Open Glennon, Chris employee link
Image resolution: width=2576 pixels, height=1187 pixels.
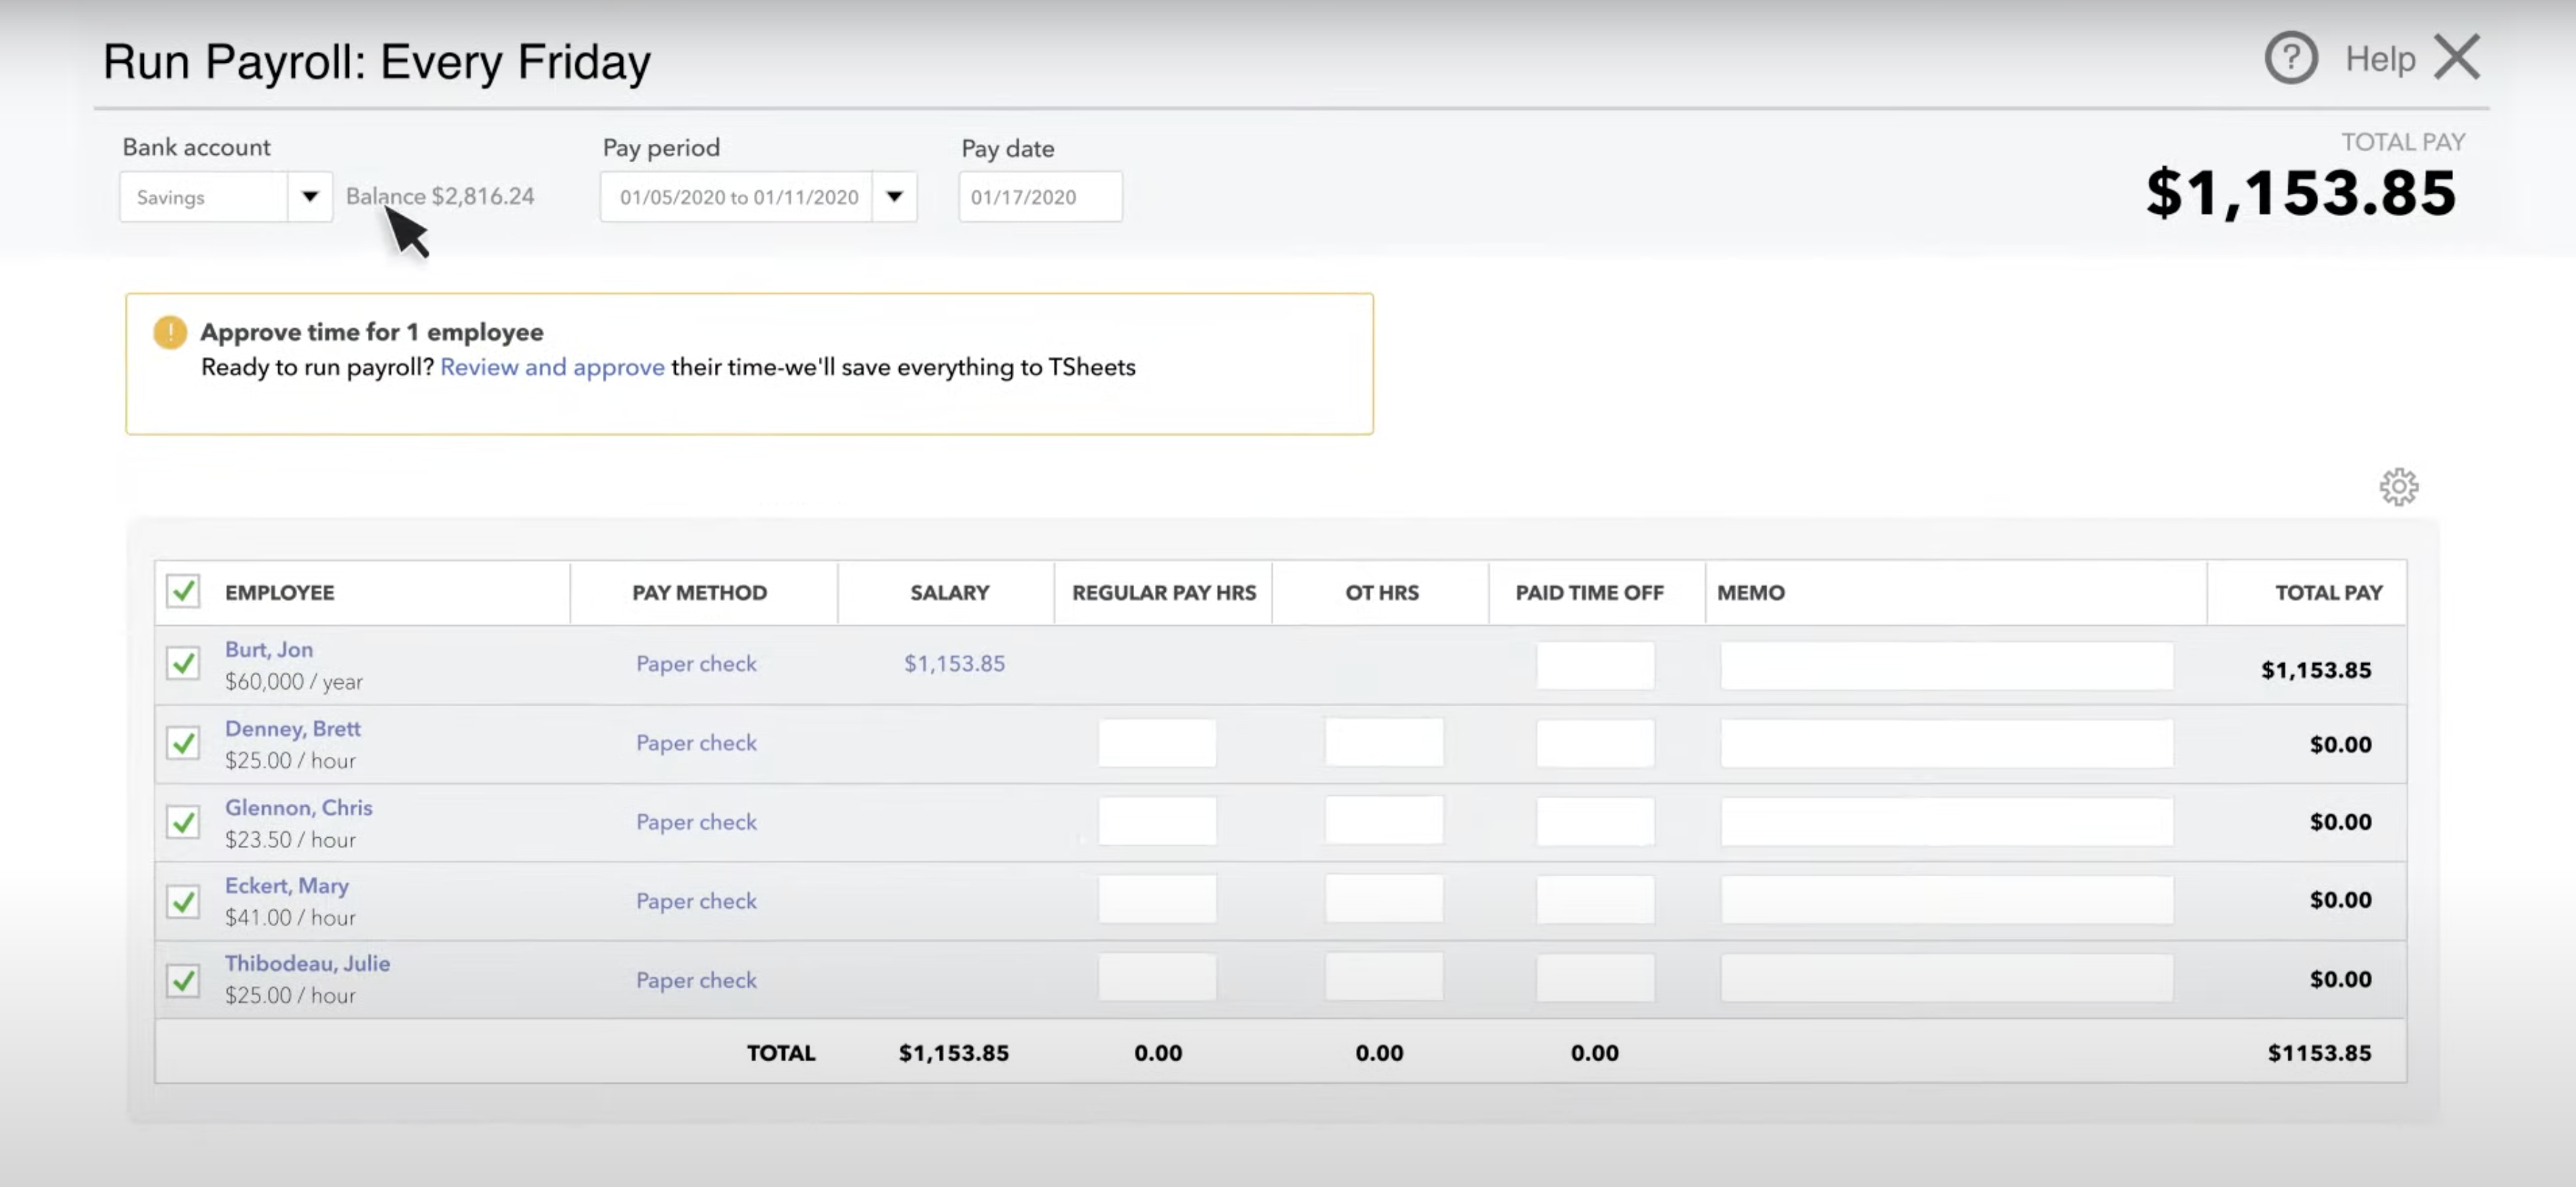click(x=298, y=807)
